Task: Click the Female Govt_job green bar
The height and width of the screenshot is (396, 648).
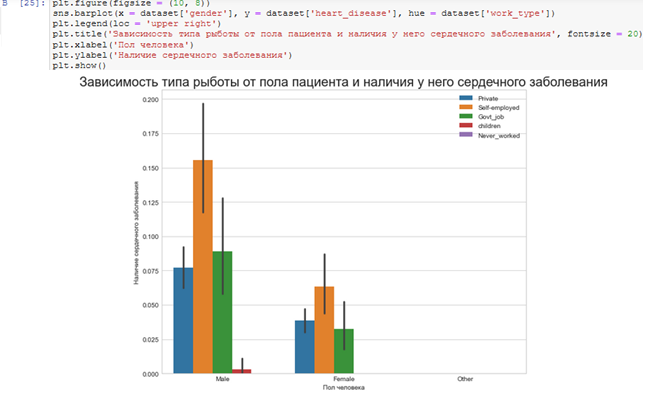Action: pos(344,351)
